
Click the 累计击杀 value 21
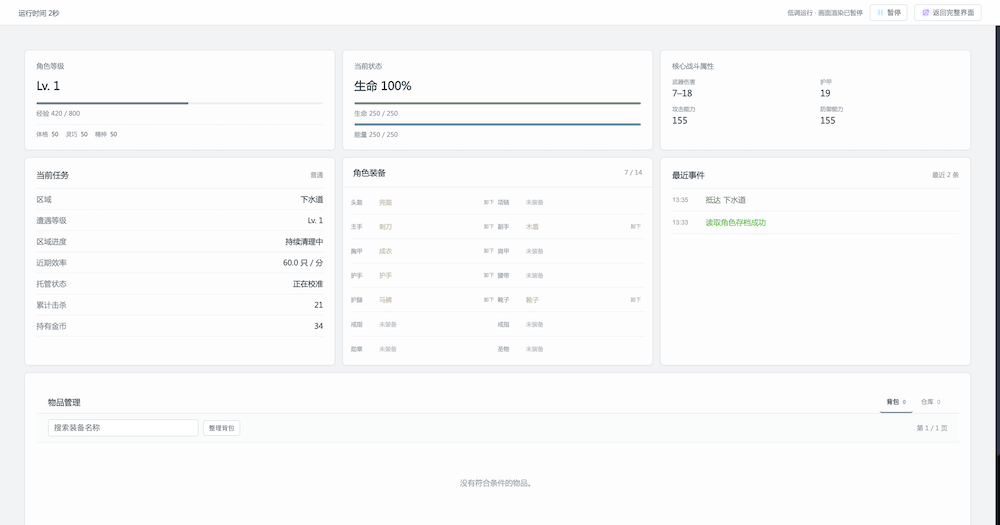click(318, 305)
